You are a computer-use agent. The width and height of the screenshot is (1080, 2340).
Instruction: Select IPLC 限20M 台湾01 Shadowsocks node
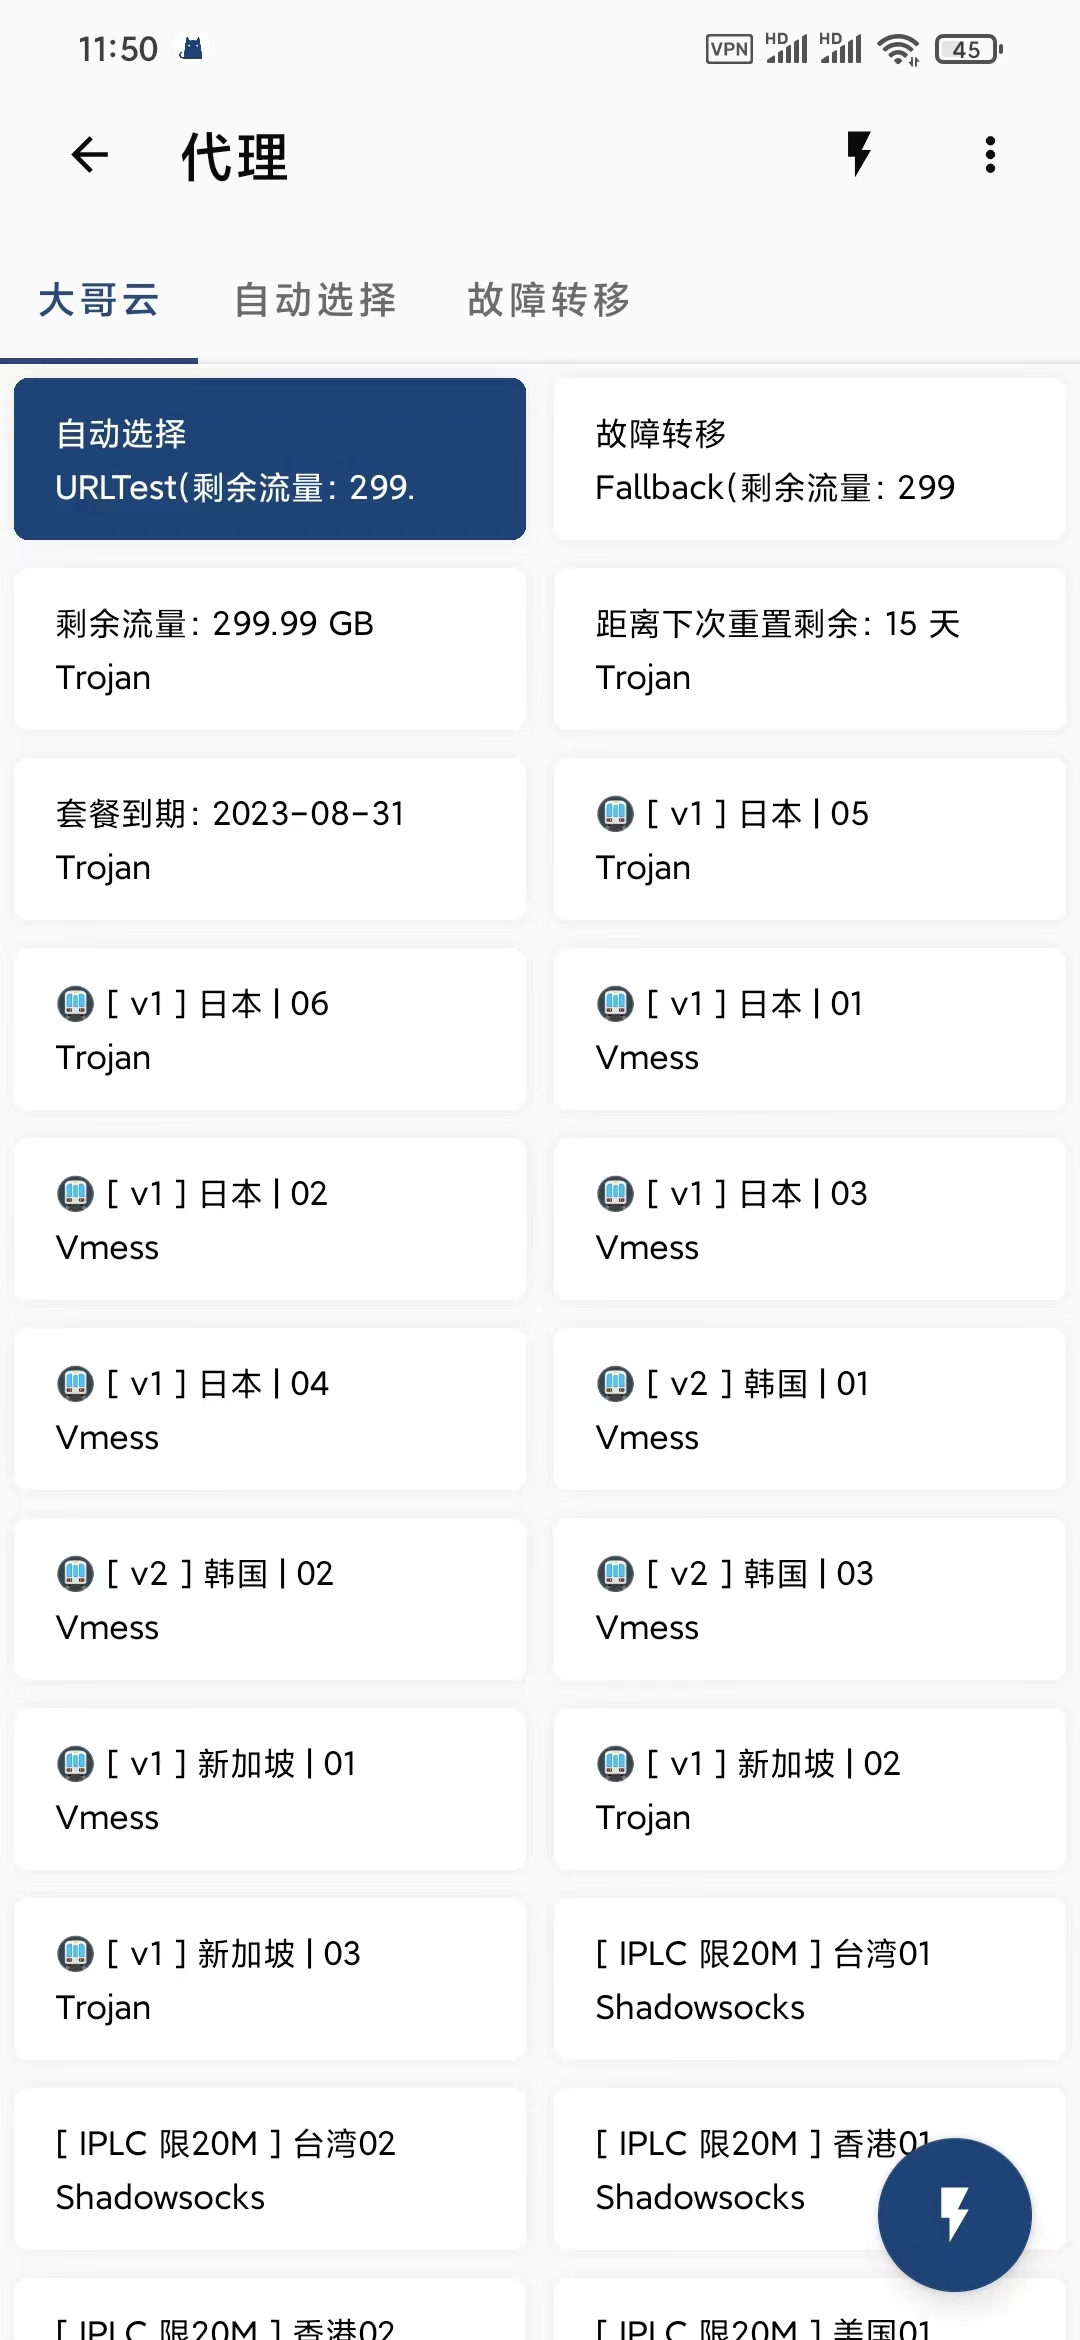[810, 1979]
